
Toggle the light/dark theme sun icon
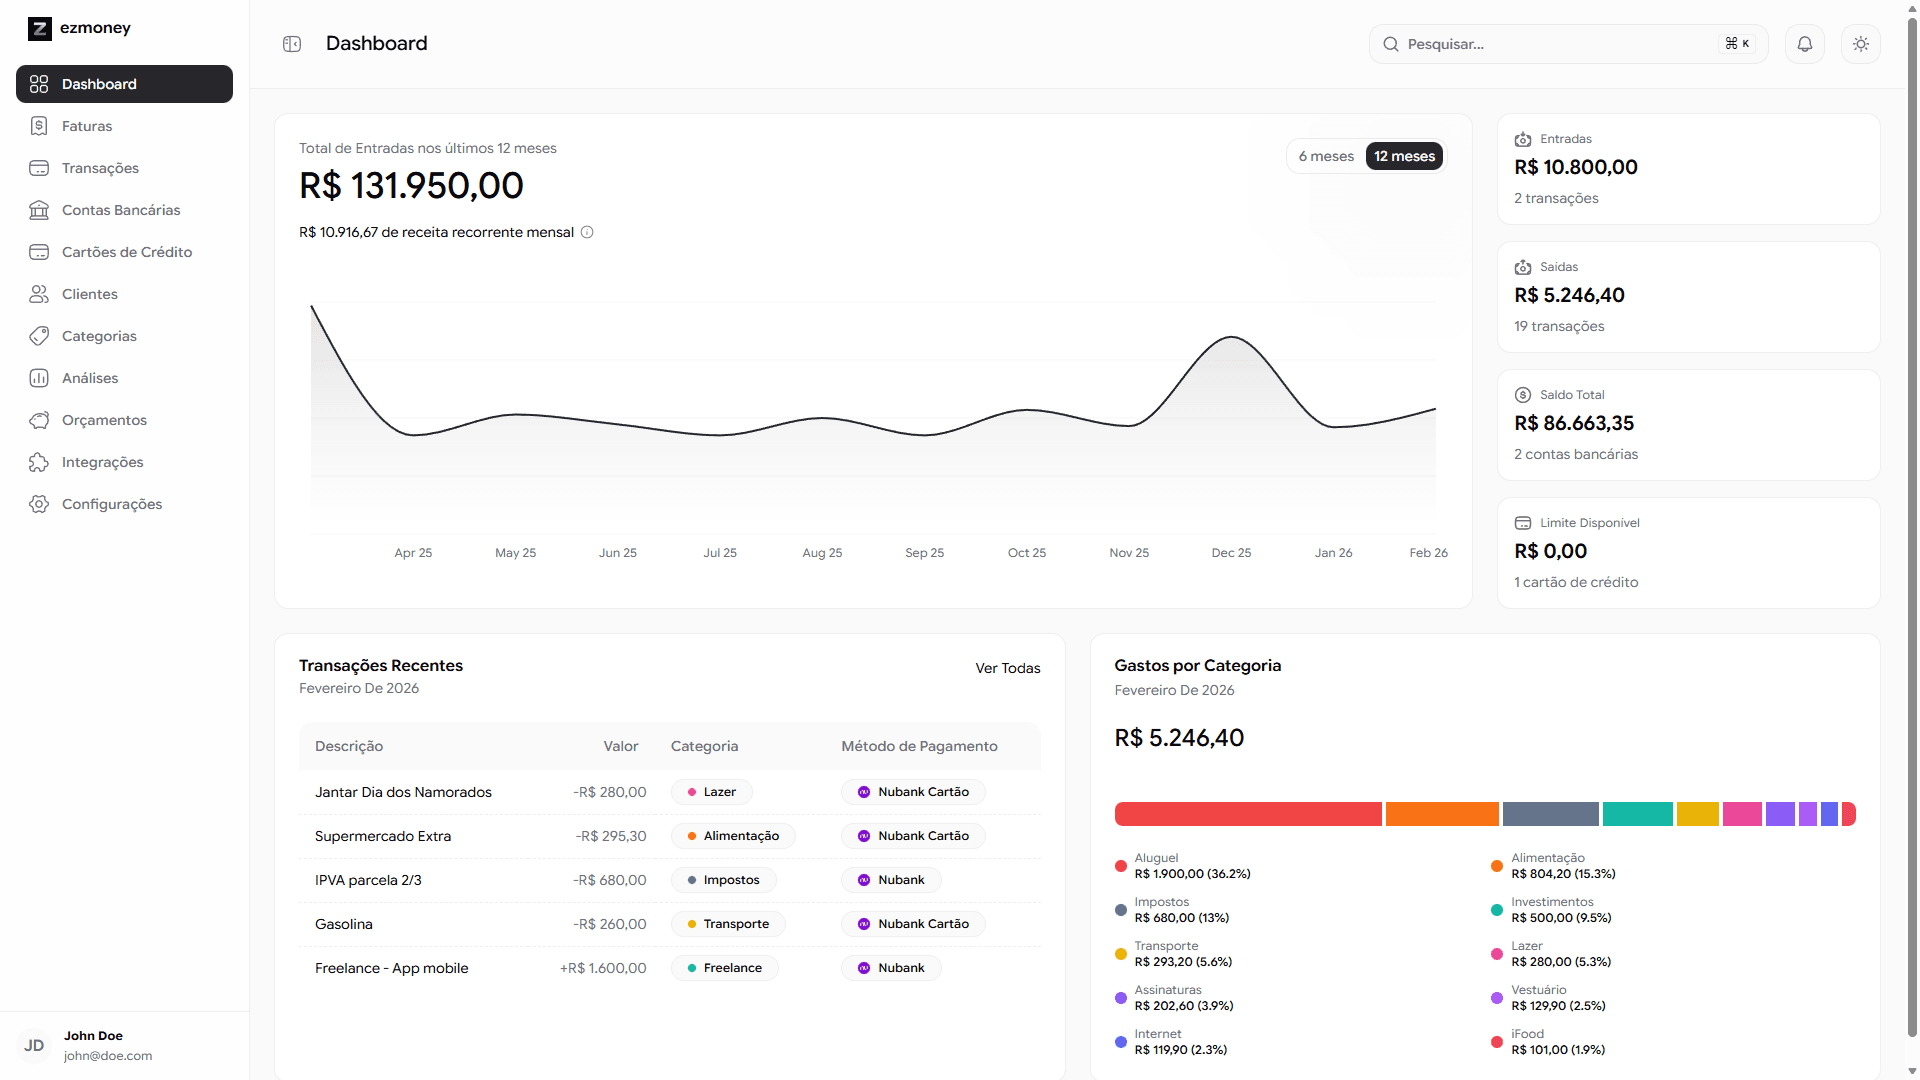[x=1861, y=44]
